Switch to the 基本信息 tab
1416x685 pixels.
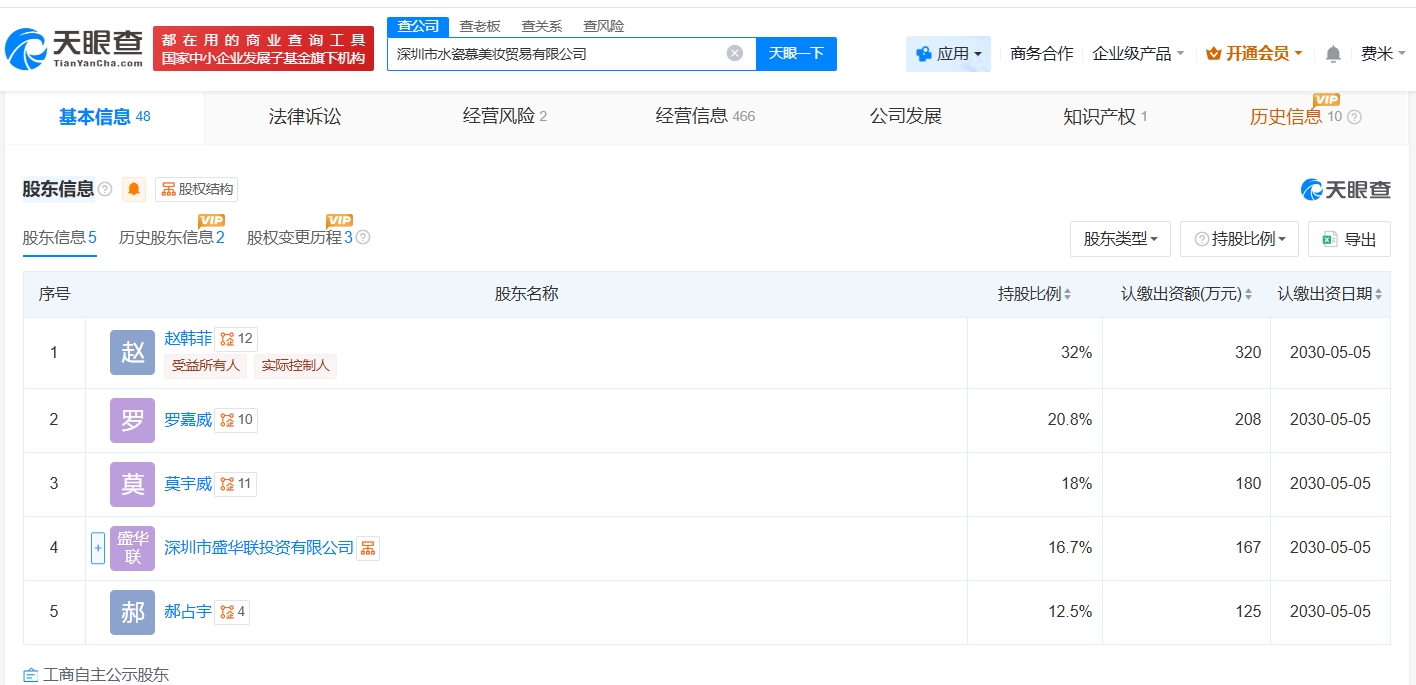104,117
